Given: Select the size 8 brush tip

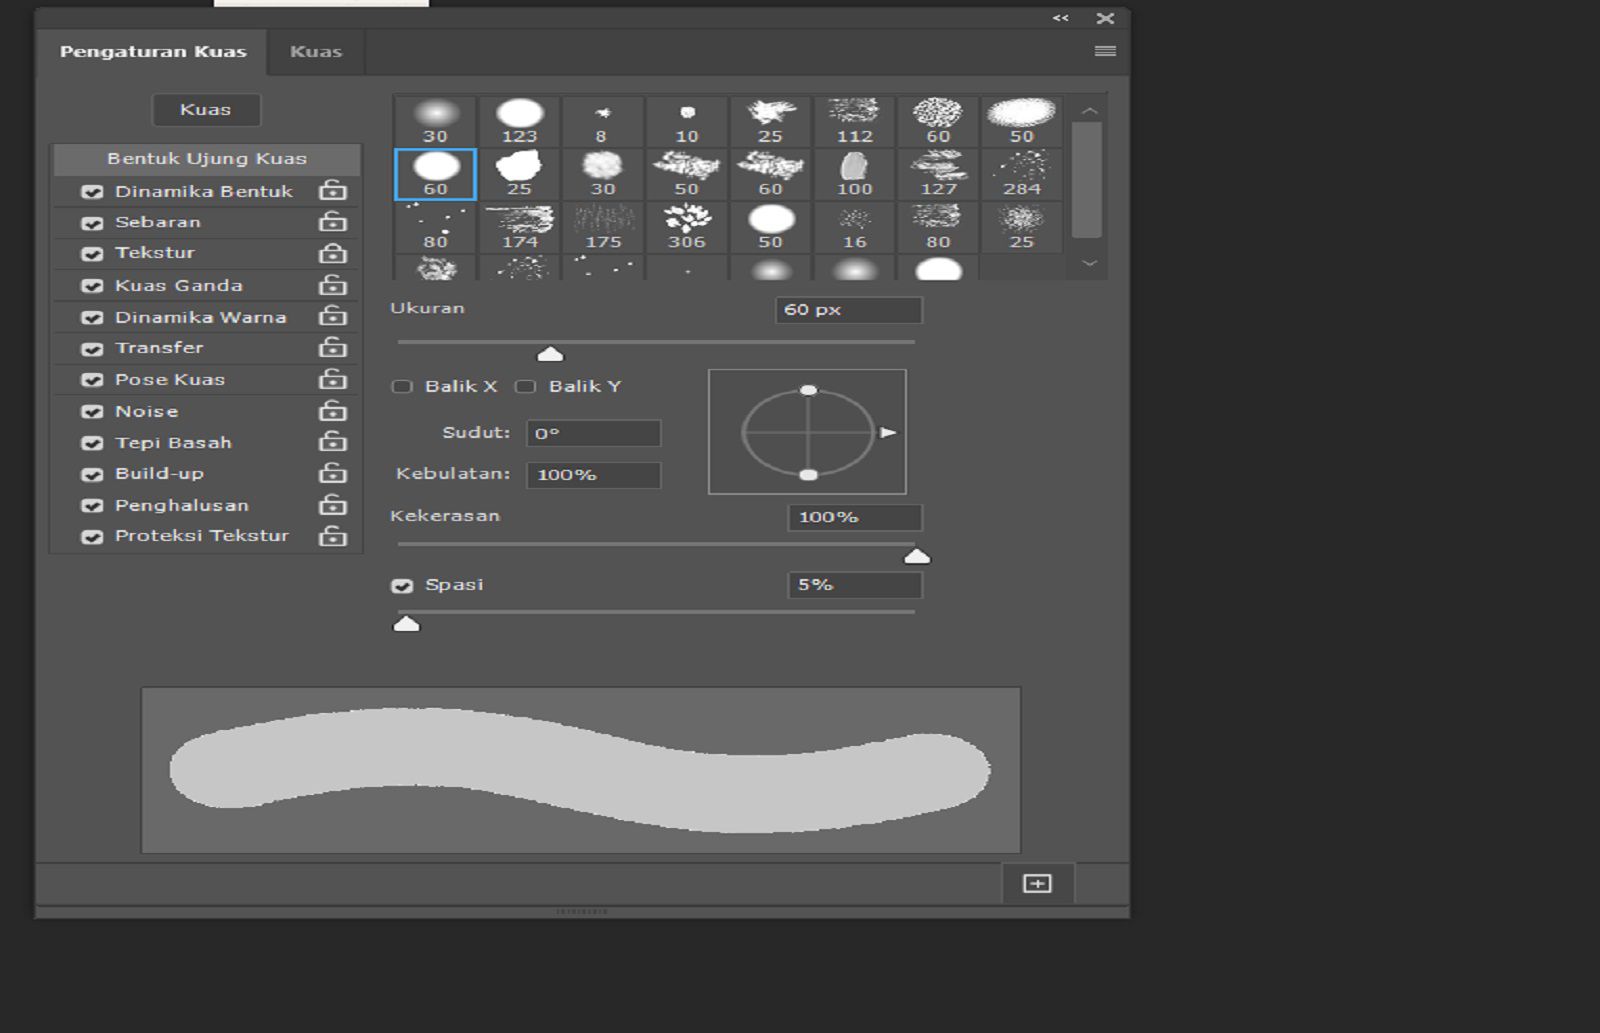Looking at the screenshot, I should pos(603,122).
